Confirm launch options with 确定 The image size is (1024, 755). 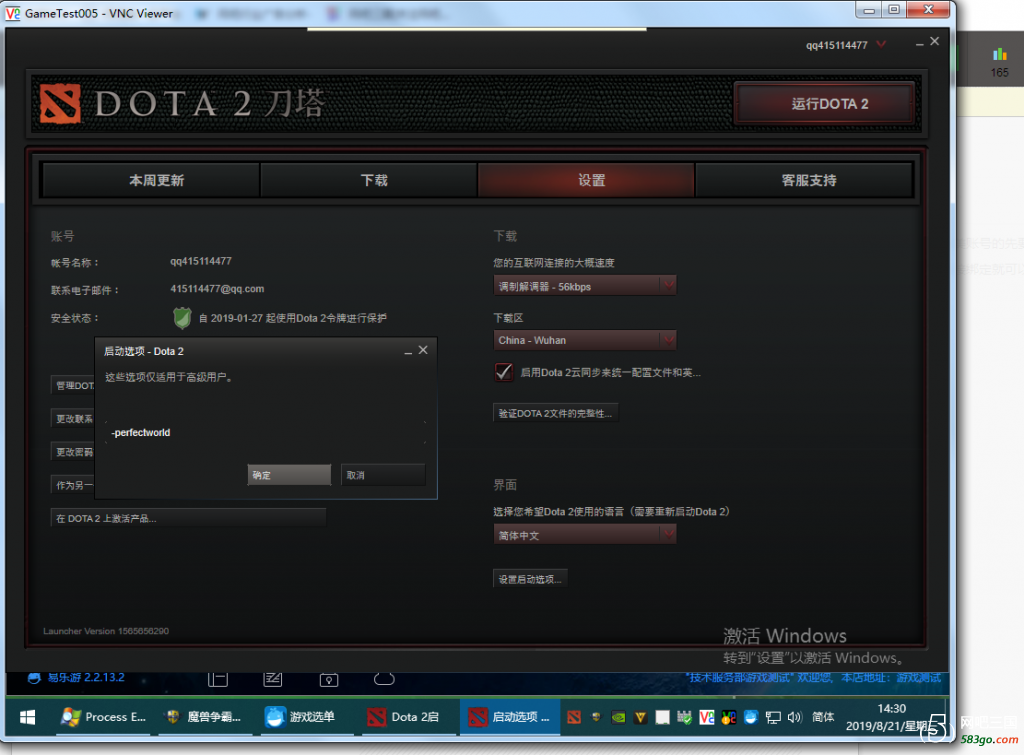click(289, 475)
